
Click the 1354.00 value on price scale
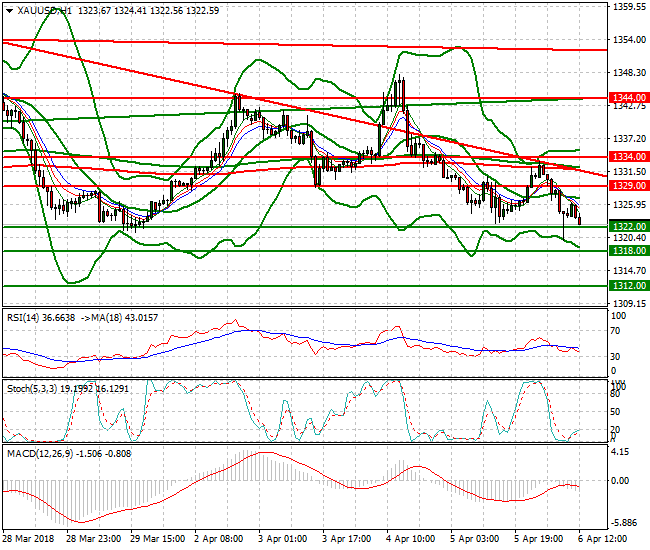(627, 40)
